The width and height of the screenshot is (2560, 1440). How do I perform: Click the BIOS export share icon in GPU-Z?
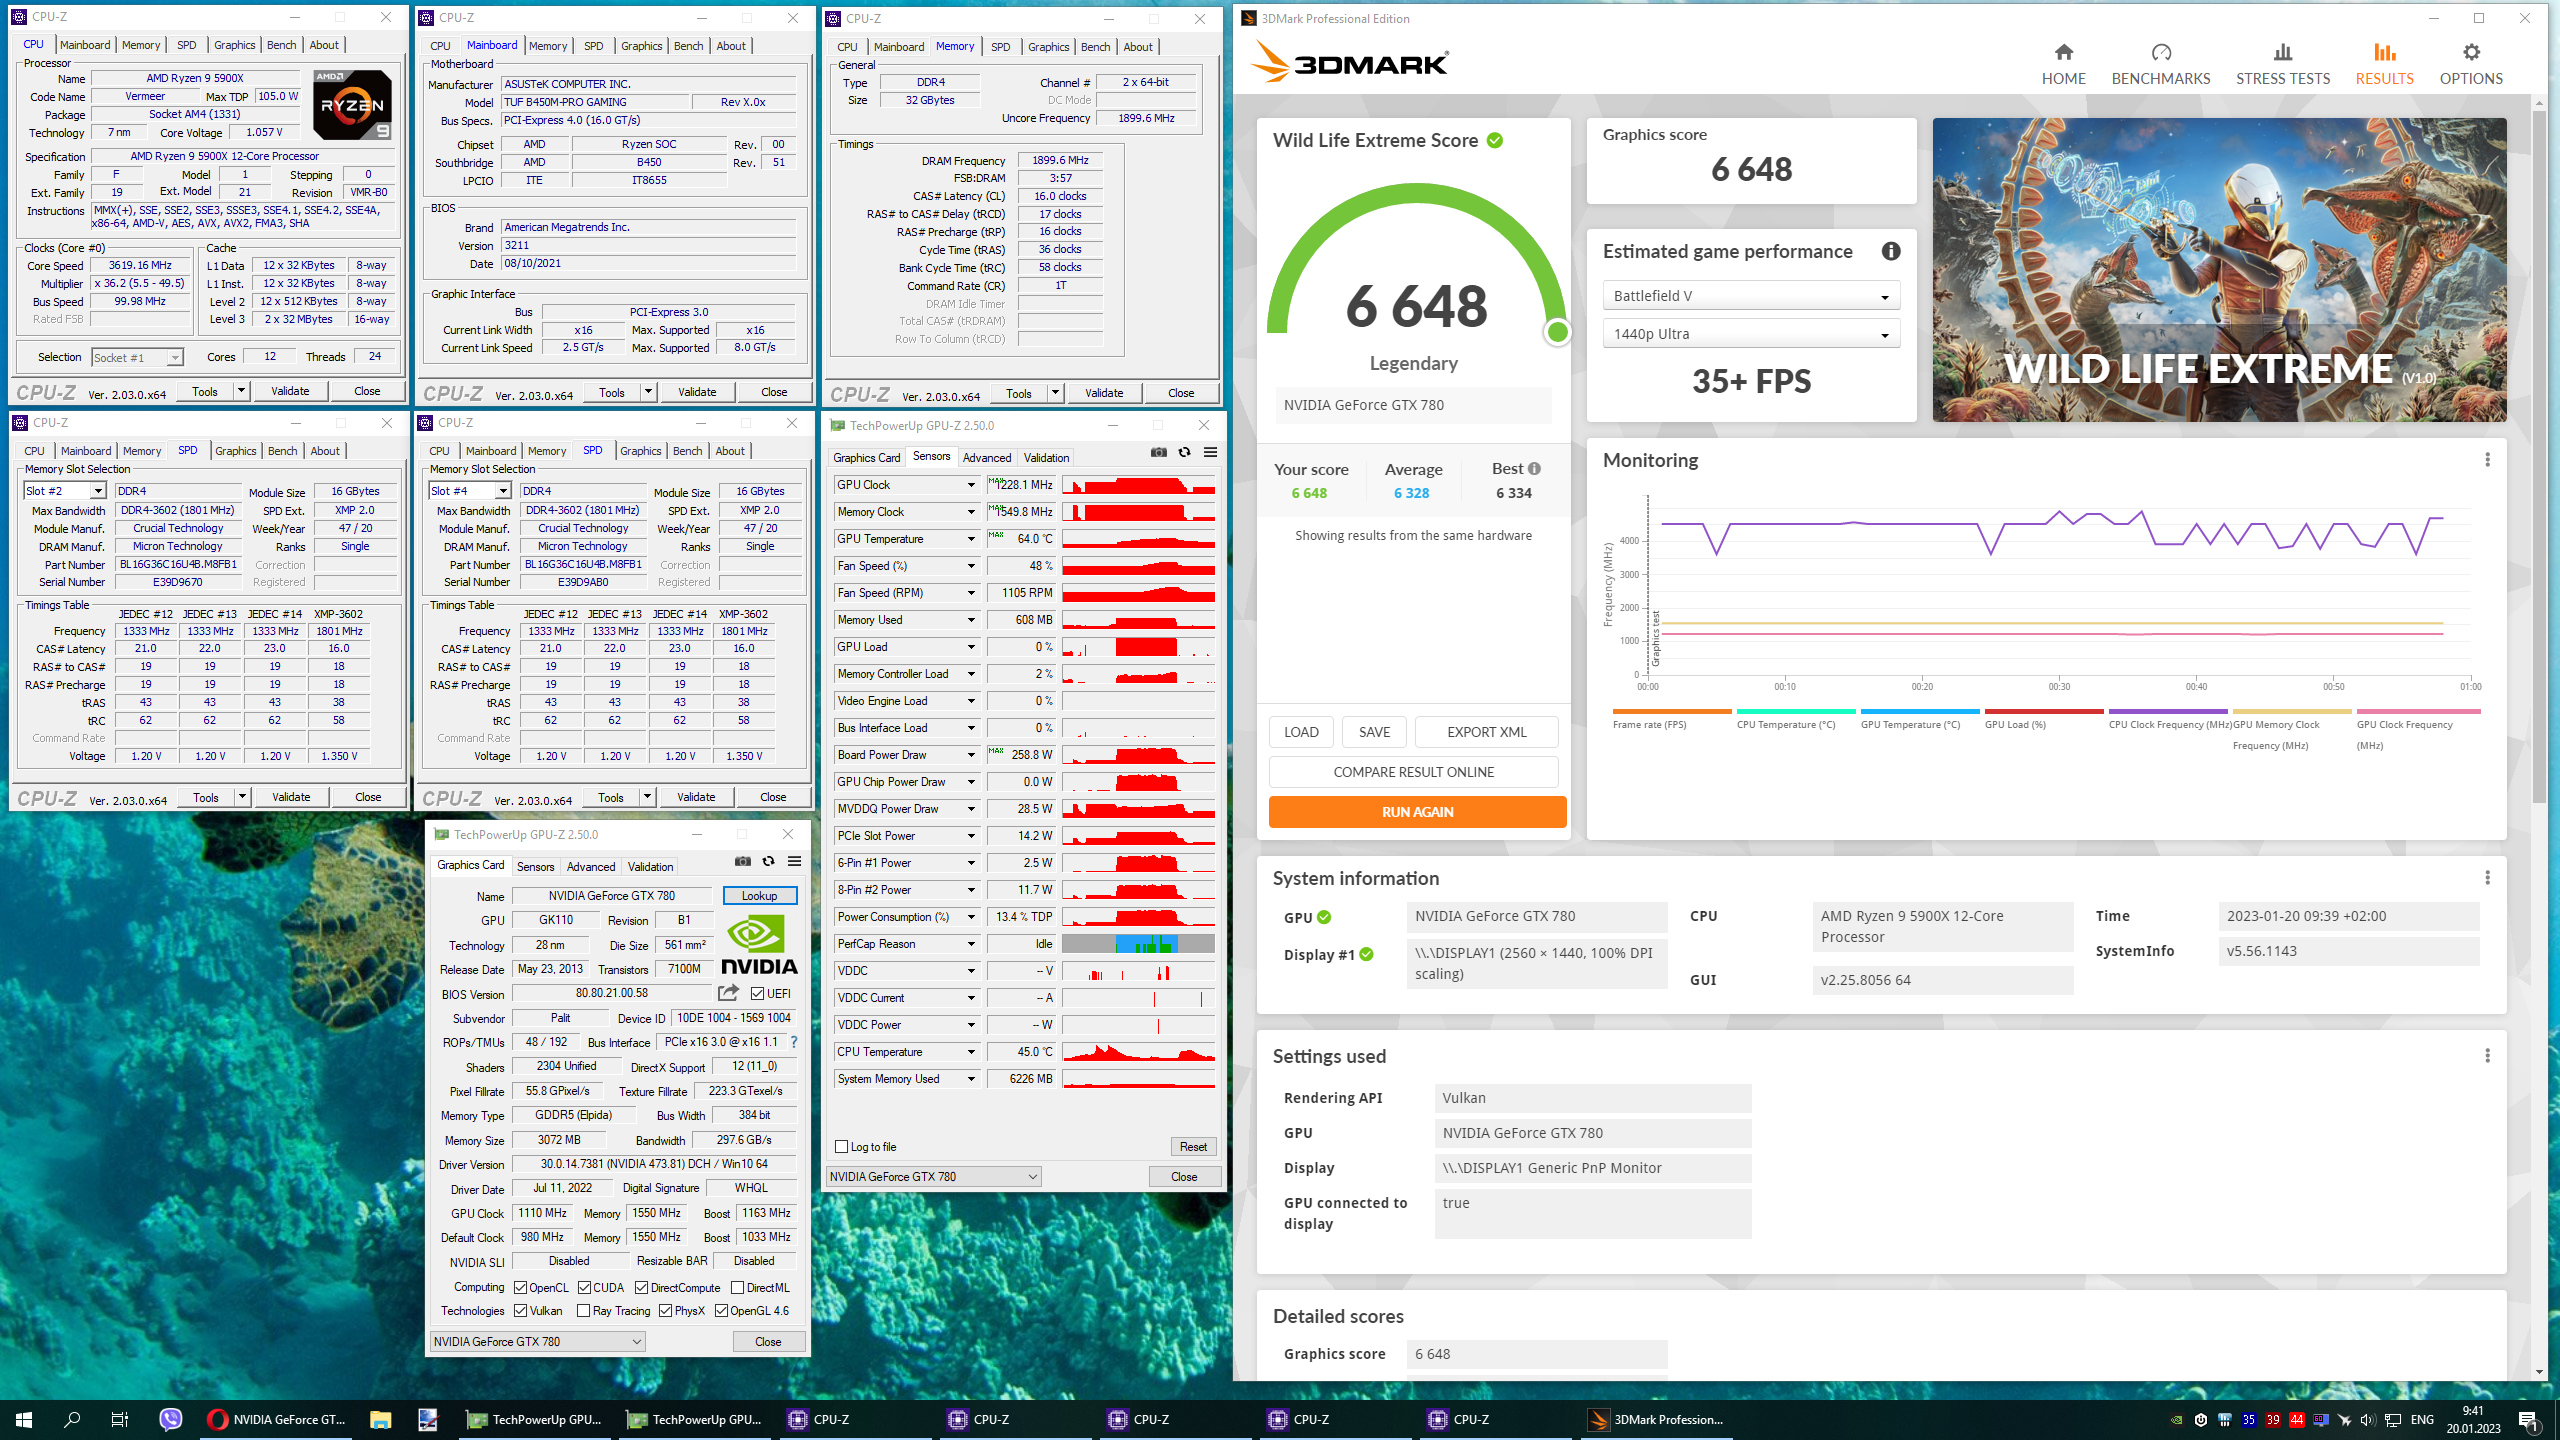[x=728, y=993]
